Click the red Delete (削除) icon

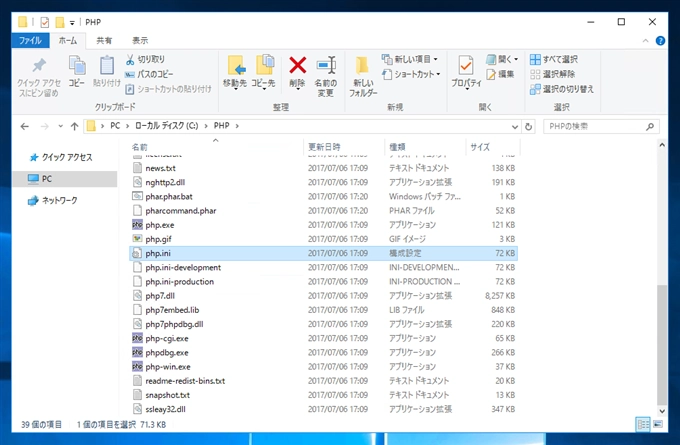click(298, 65)
